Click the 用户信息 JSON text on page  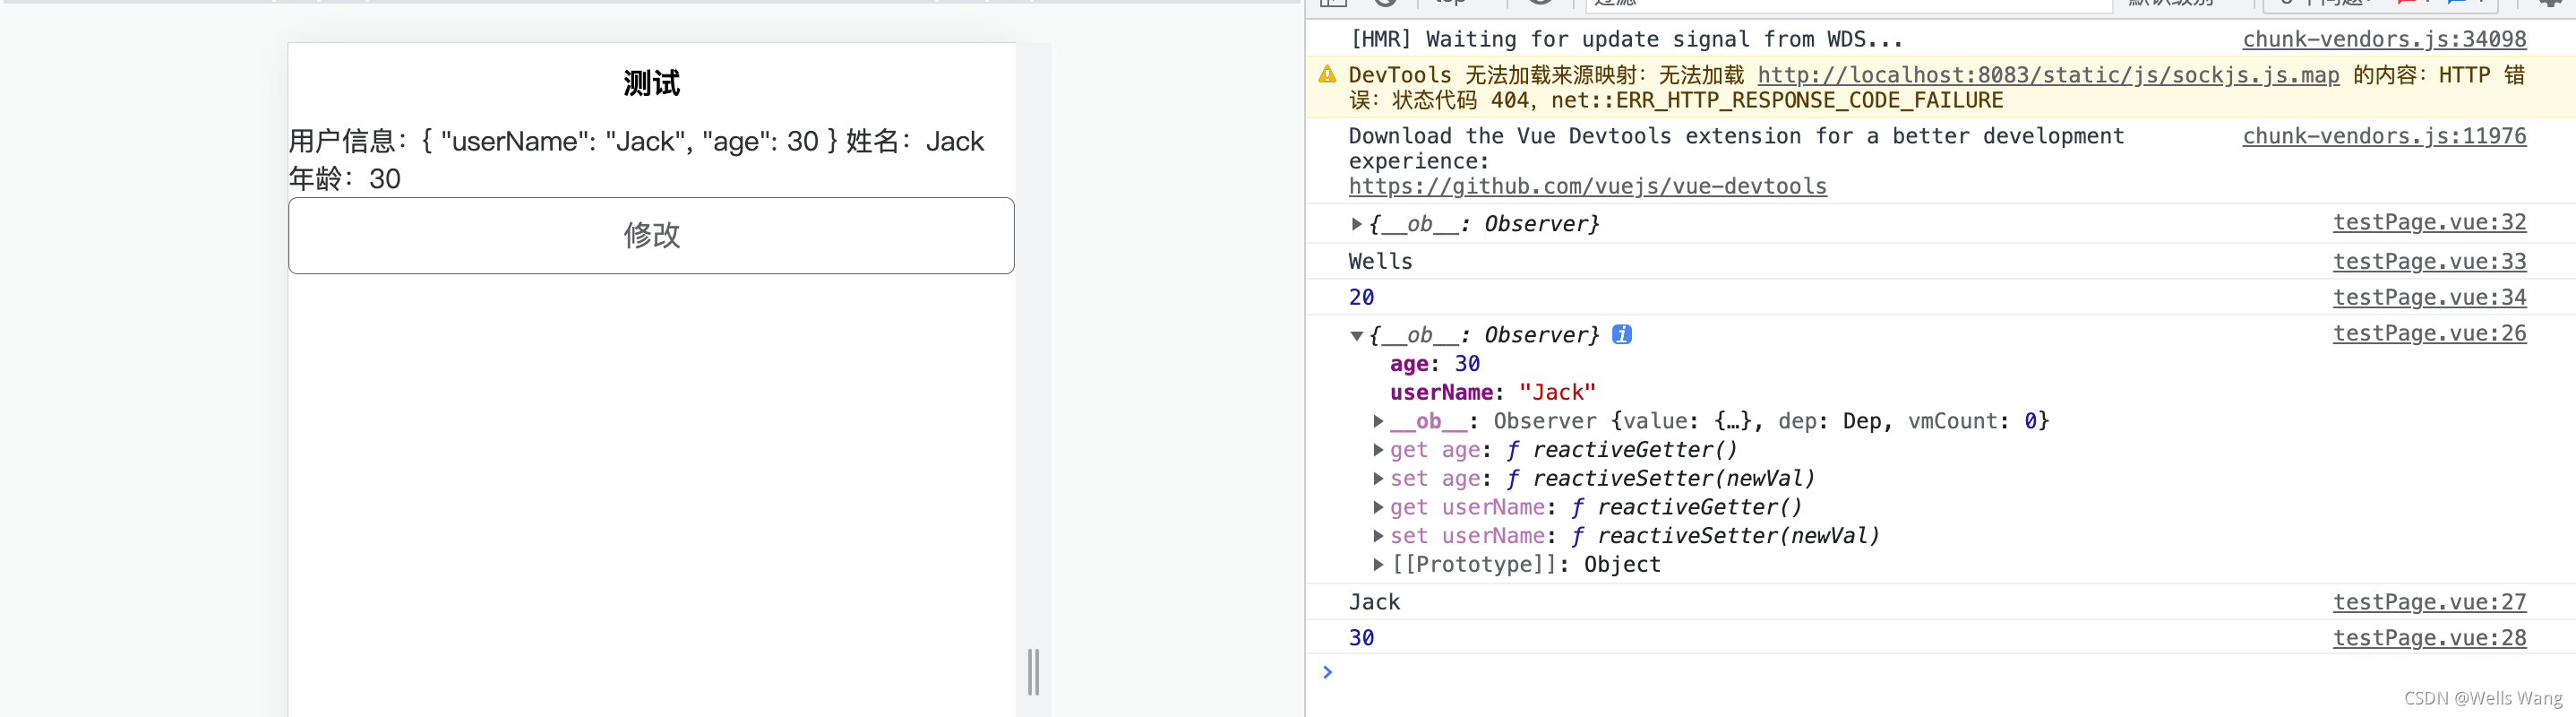coord(563,141)
